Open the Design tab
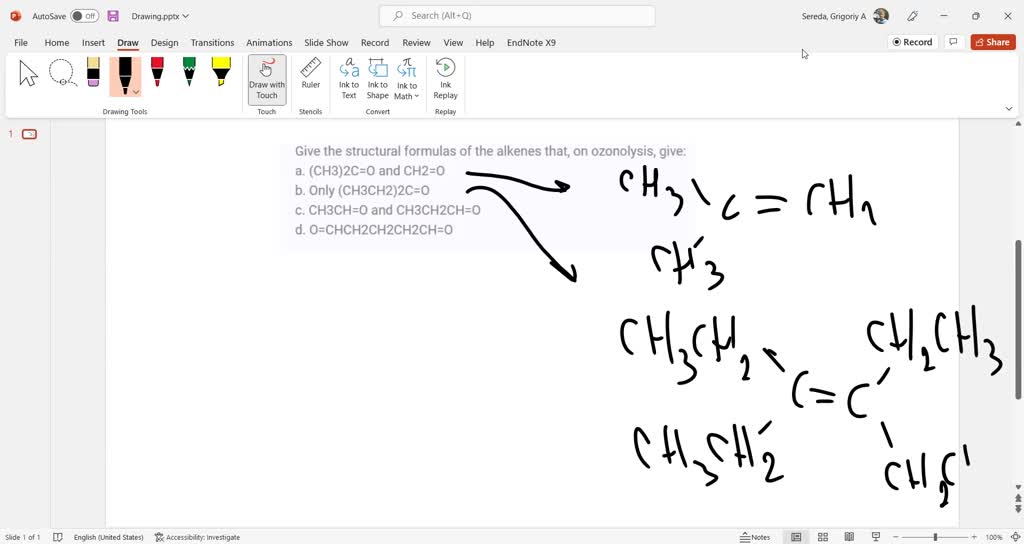This screenshot has height=544, width=1024. [x=164, y=43]
